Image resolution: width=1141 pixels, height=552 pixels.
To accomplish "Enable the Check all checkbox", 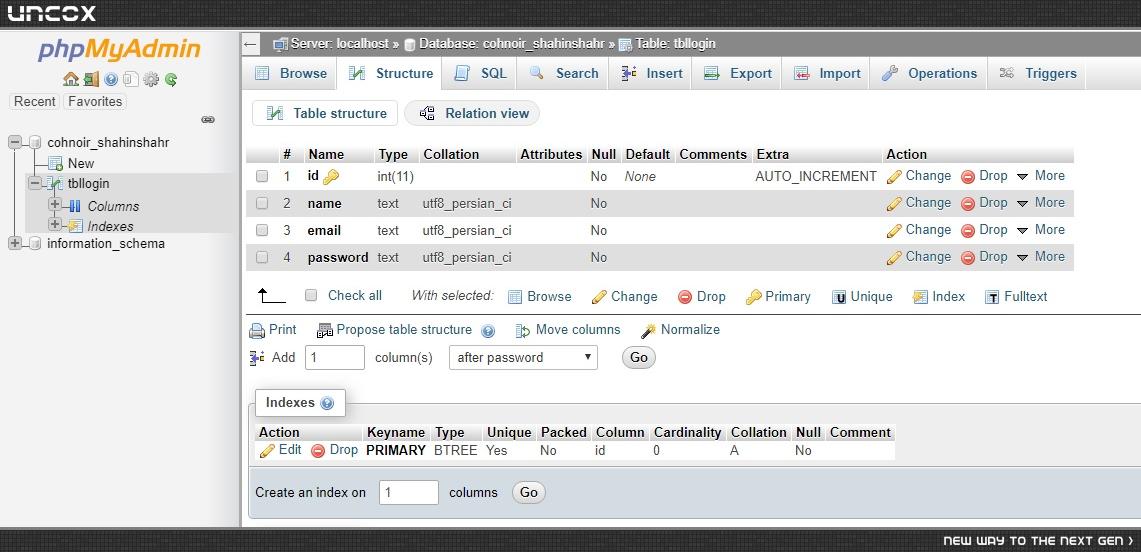I will coord(311,295).
